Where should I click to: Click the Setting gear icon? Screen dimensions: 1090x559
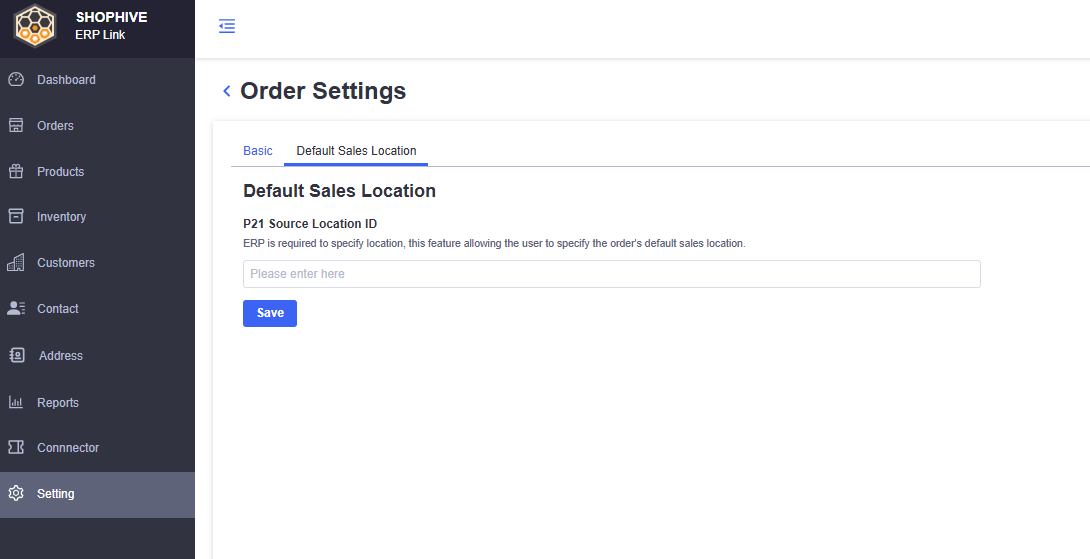(x=16, y=493)
